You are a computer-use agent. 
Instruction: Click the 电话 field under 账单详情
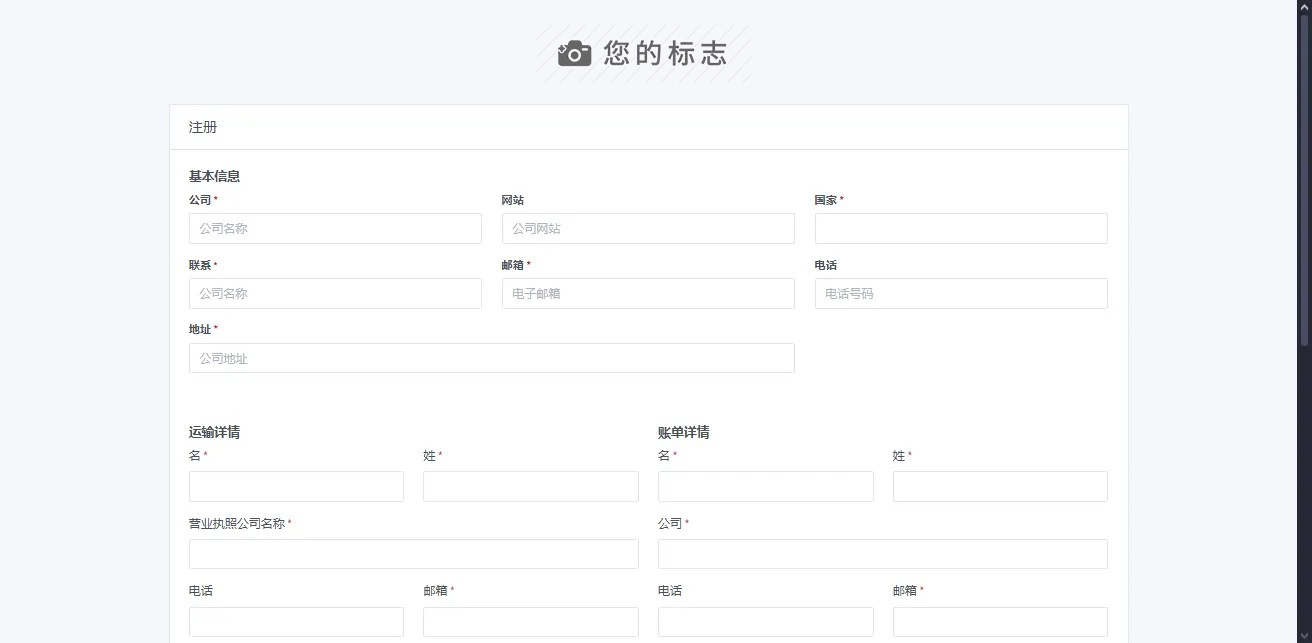[765, 621]
